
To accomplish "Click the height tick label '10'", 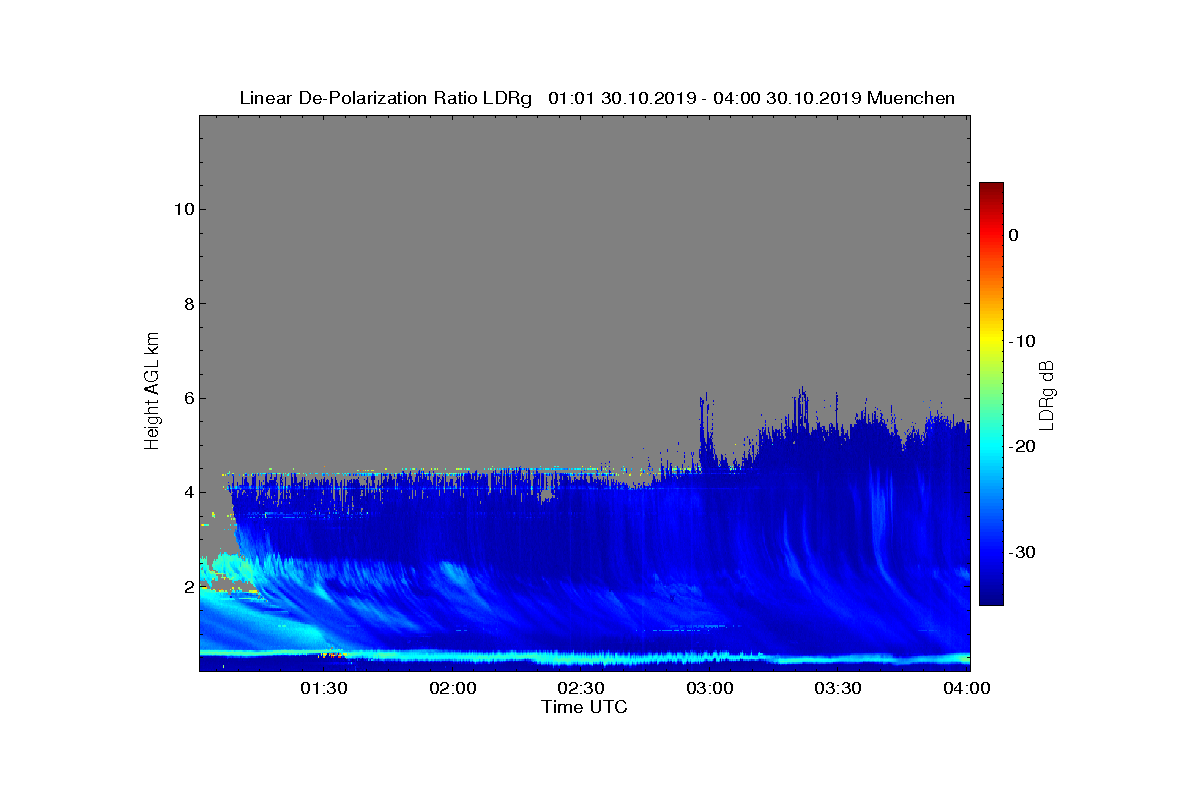I will 182,209.
